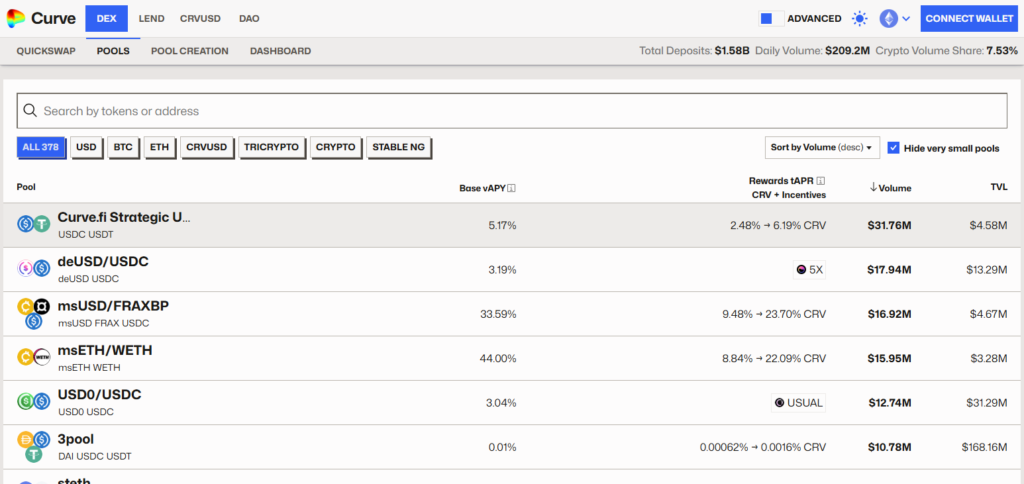Go to QUICKSWAP page

tap(46, 51)
